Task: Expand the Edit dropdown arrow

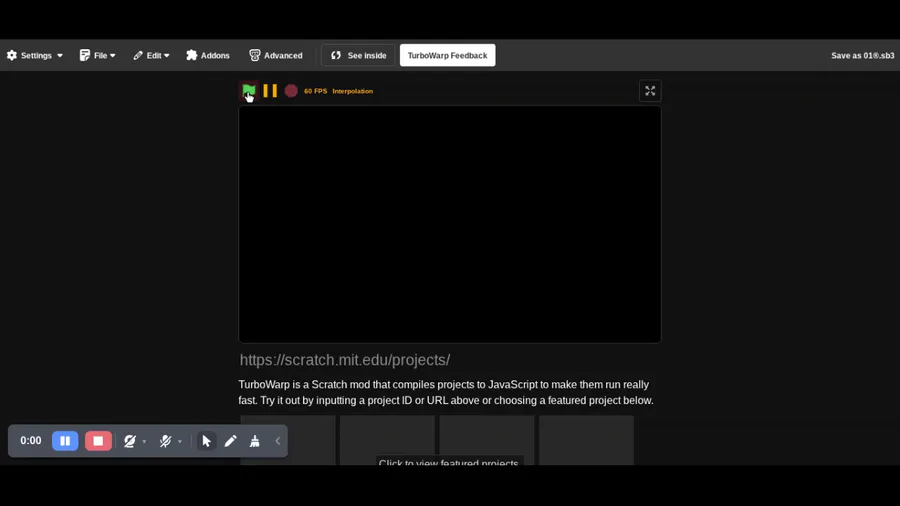Action: [x=166, y=56]
